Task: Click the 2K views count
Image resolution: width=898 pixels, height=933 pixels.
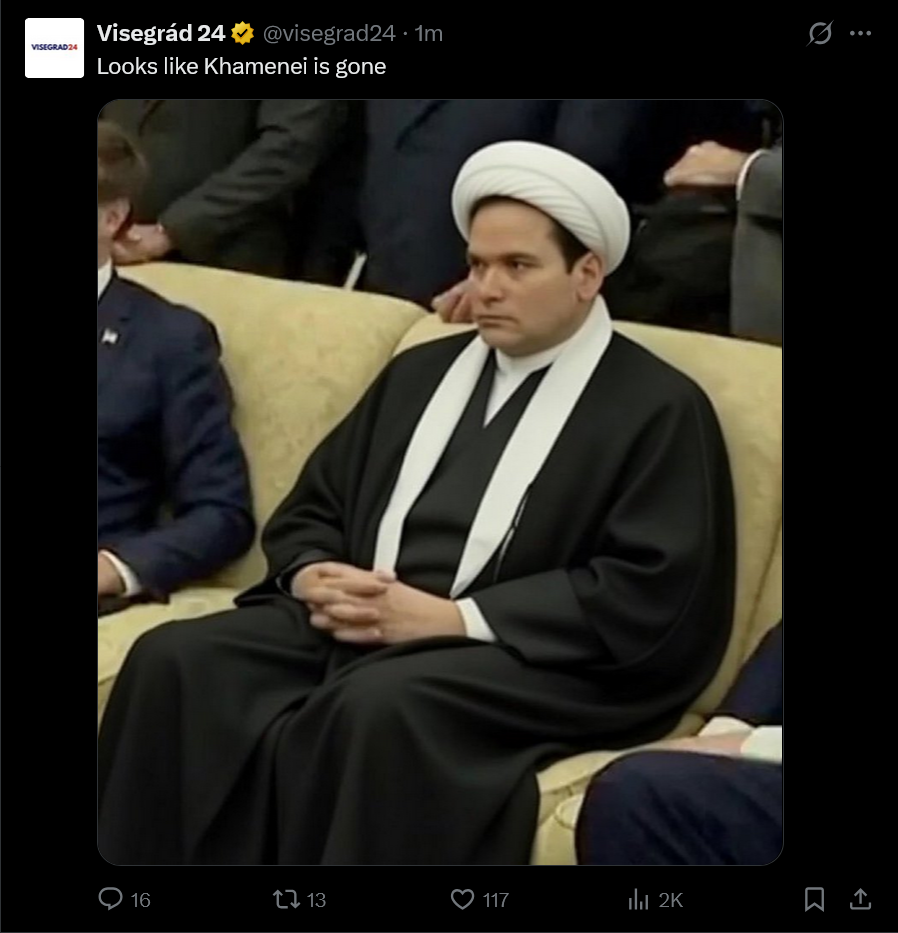Action: pyautogui.click(x=671, y=900)
